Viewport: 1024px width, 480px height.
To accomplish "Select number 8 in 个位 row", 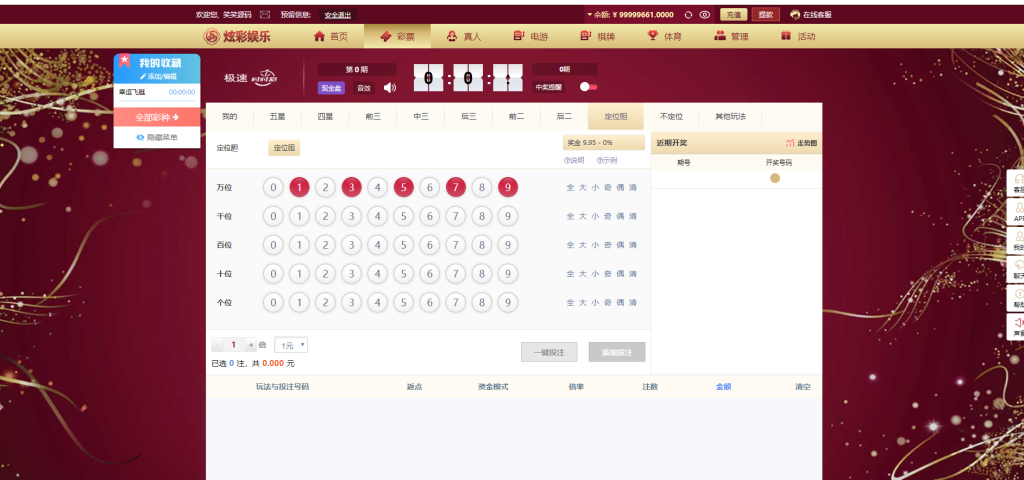I will coord(481,303).
